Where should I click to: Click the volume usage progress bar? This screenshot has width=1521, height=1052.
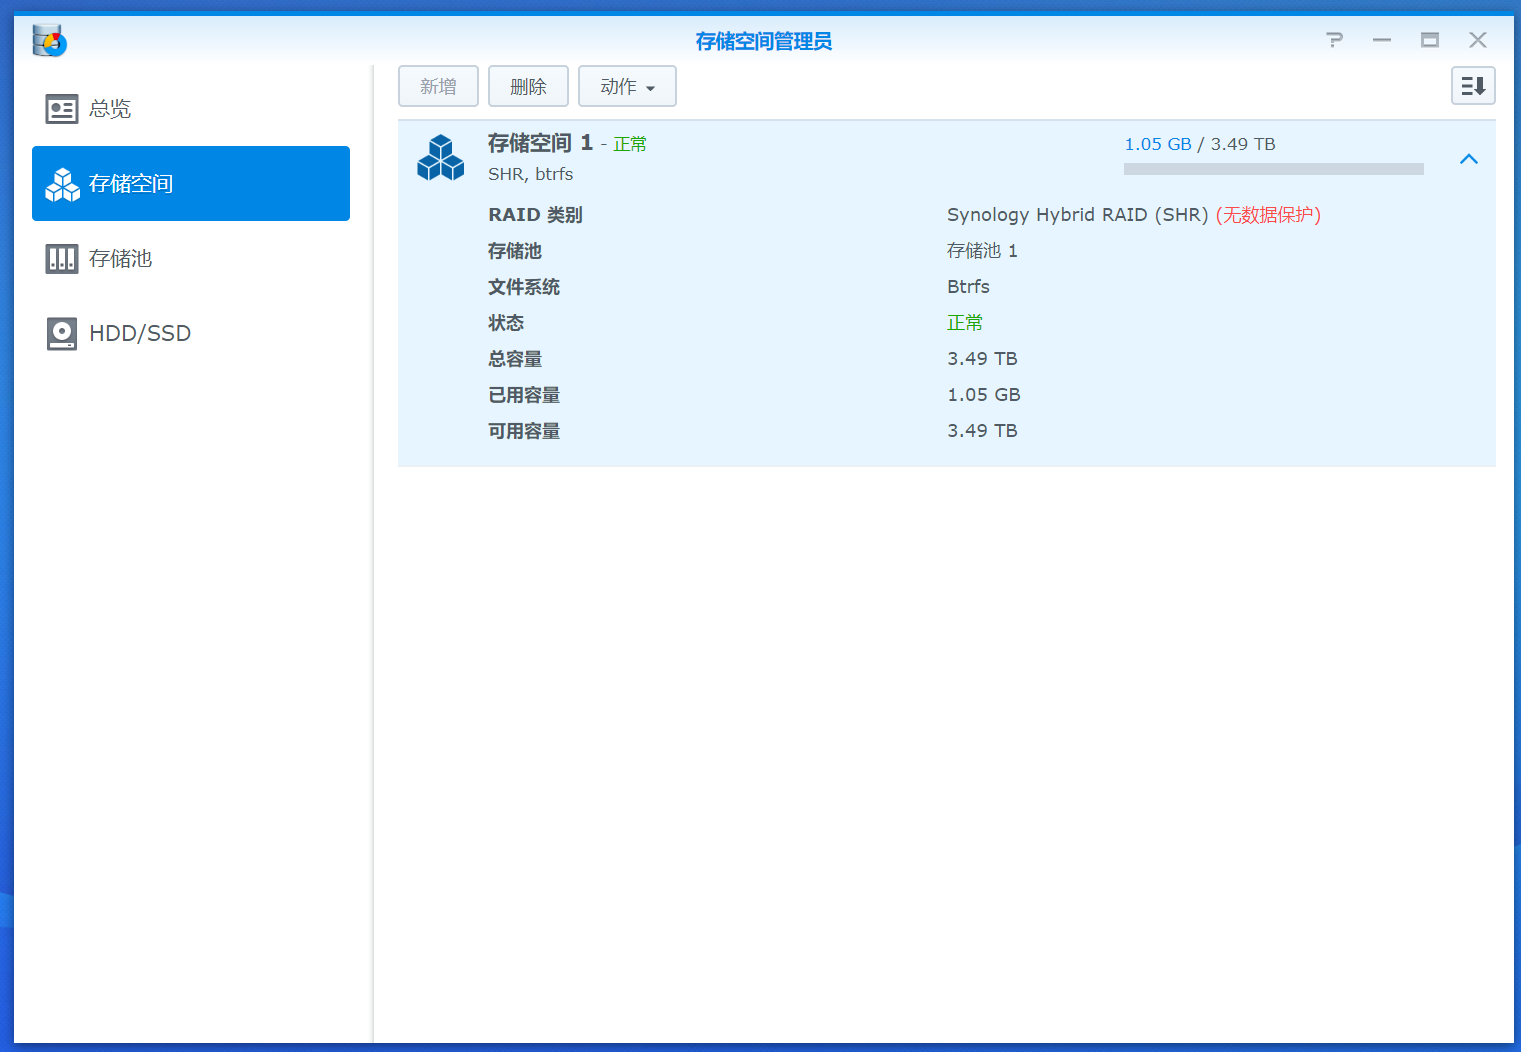pyautogui.click(x=1274, y=169)
